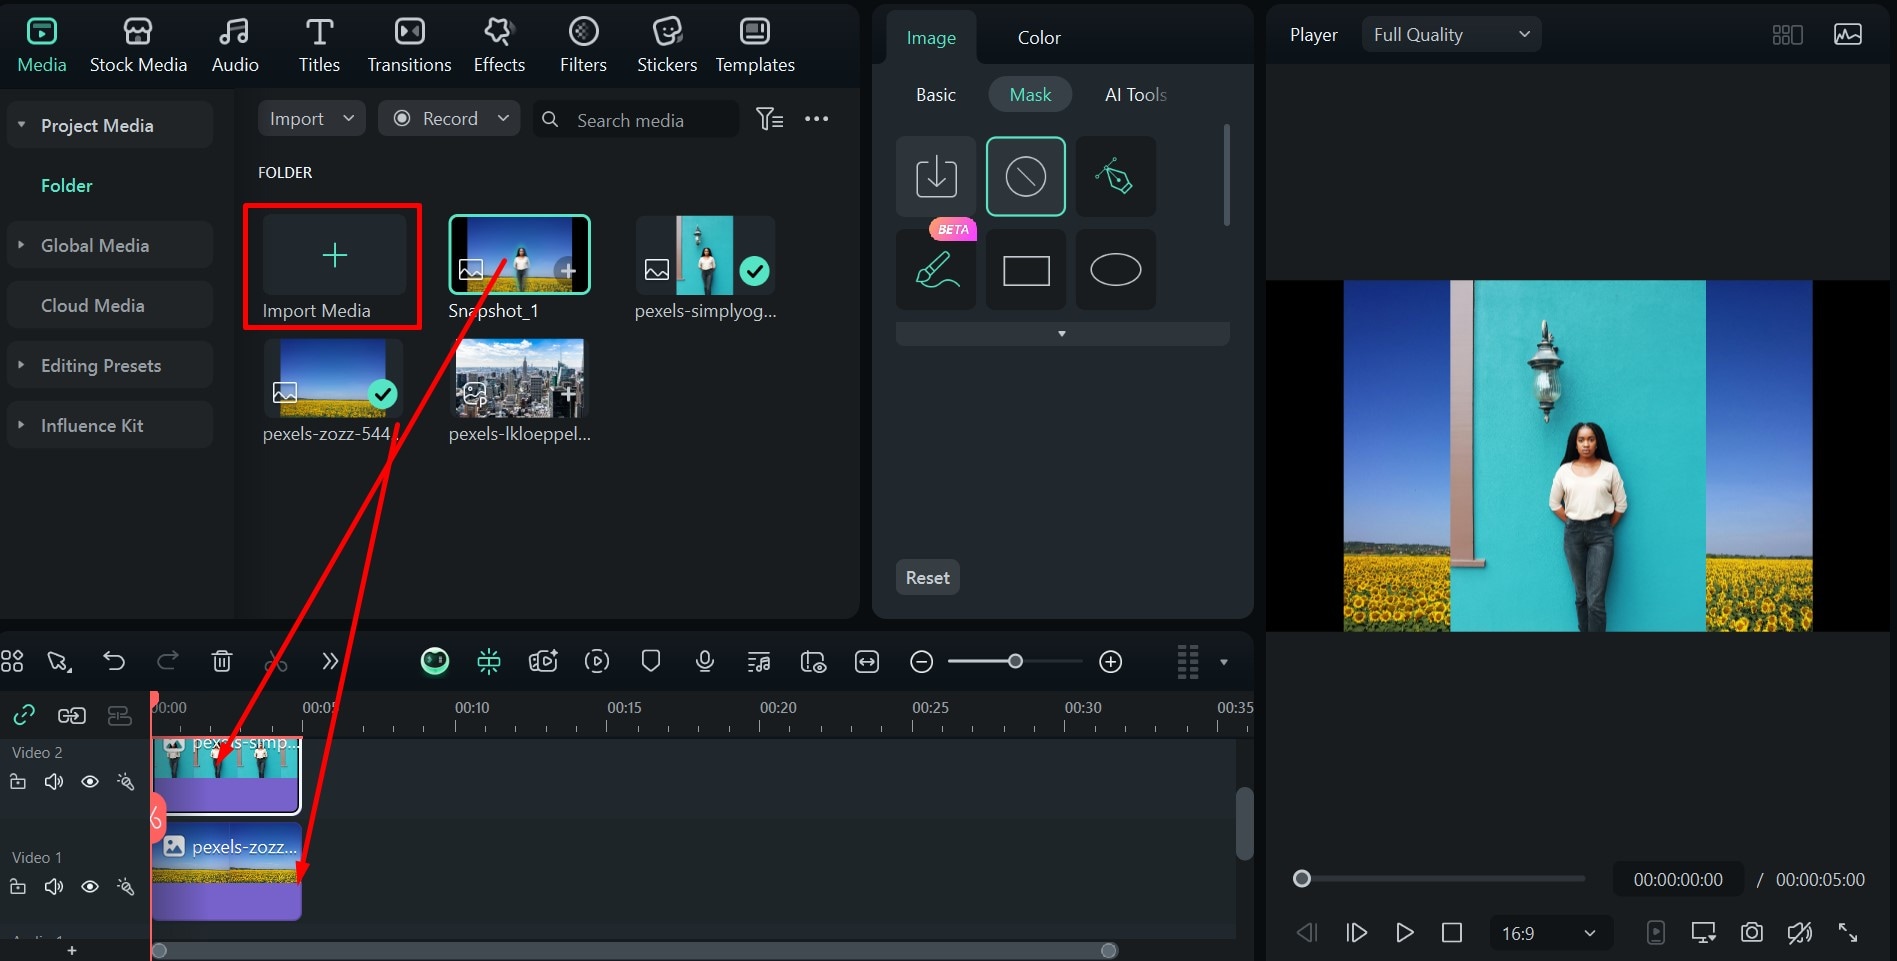The width and height of the screenshot is (1897, 961).
Task: Click the delete trash icon
Action: click(222, 661)
